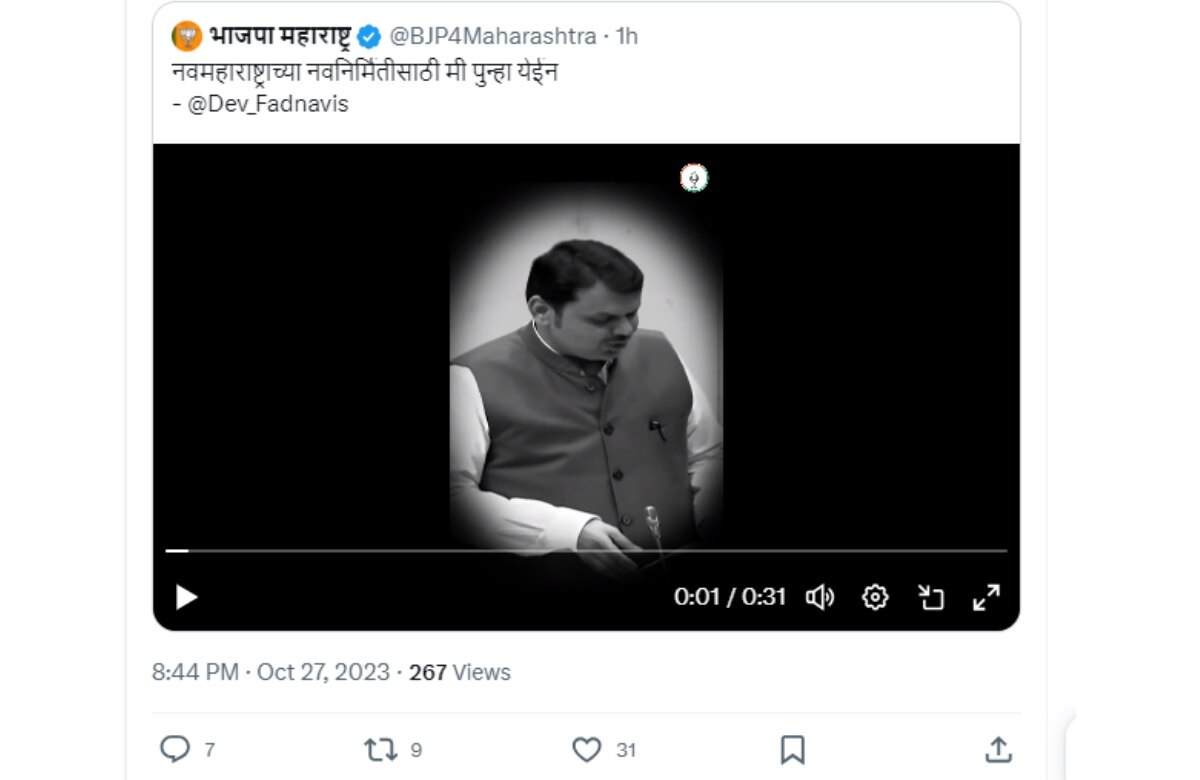Play the video of Devendra Fadnavis

tap(184, 597)
